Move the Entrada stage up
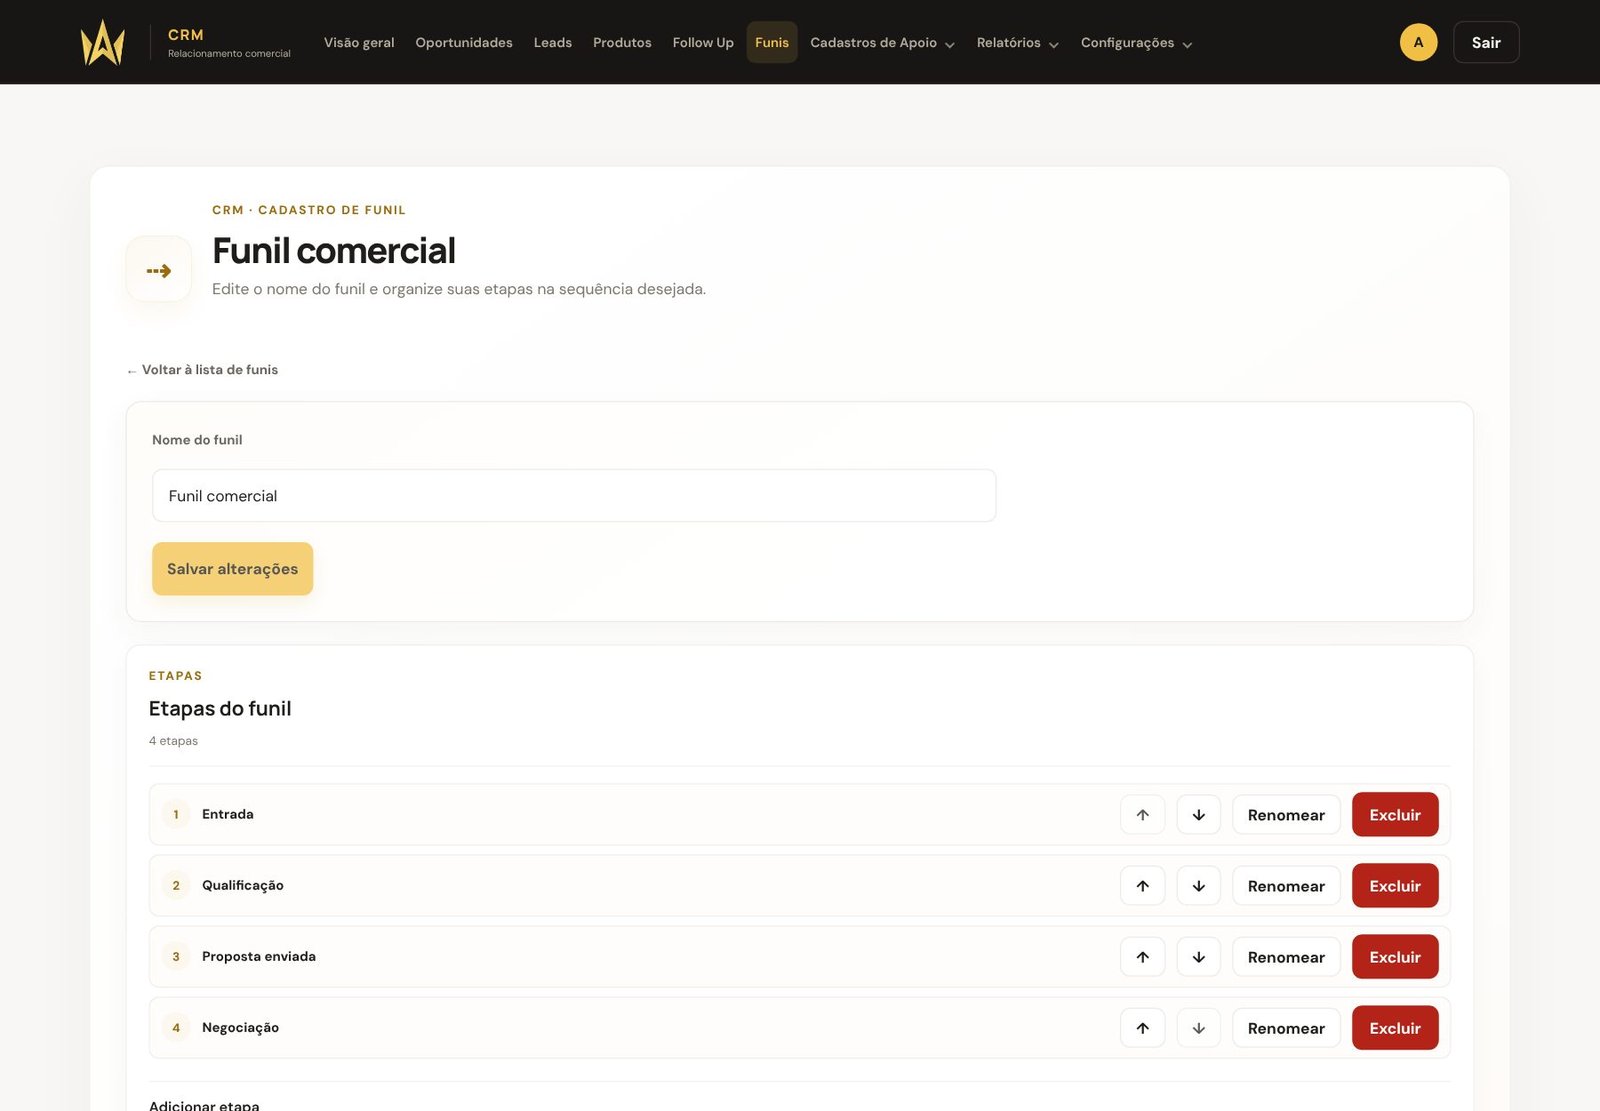The height and width of the screenshot is (1111, 1600). [x=1142, y=815]
